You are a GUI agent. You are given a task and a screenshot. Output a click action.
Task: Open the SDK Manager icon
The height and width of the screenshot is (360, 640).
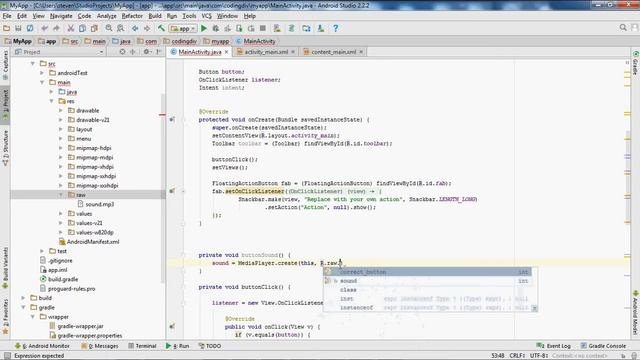tap(321, 28)
